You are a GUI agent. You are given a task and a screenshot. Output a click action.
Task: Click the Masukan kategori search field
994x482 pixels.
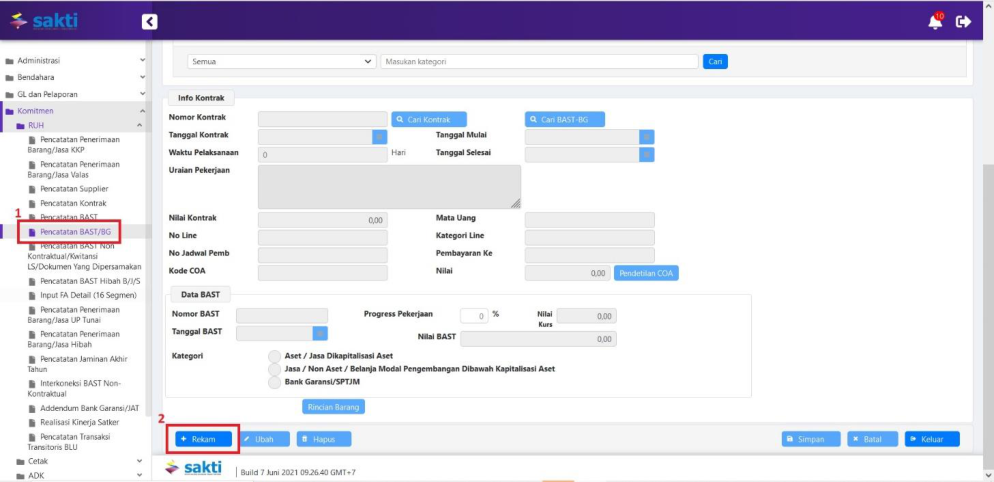(538, 61)
